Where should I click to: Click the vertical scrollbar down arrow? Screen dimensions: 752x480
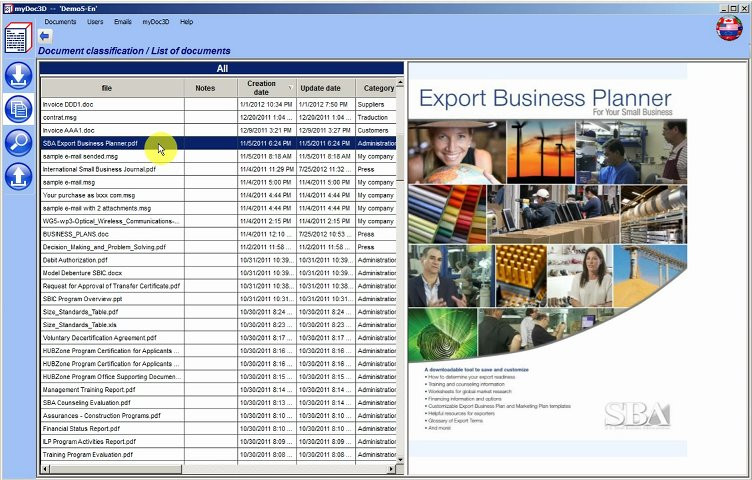pyautogui.click(x=400, y=460)
